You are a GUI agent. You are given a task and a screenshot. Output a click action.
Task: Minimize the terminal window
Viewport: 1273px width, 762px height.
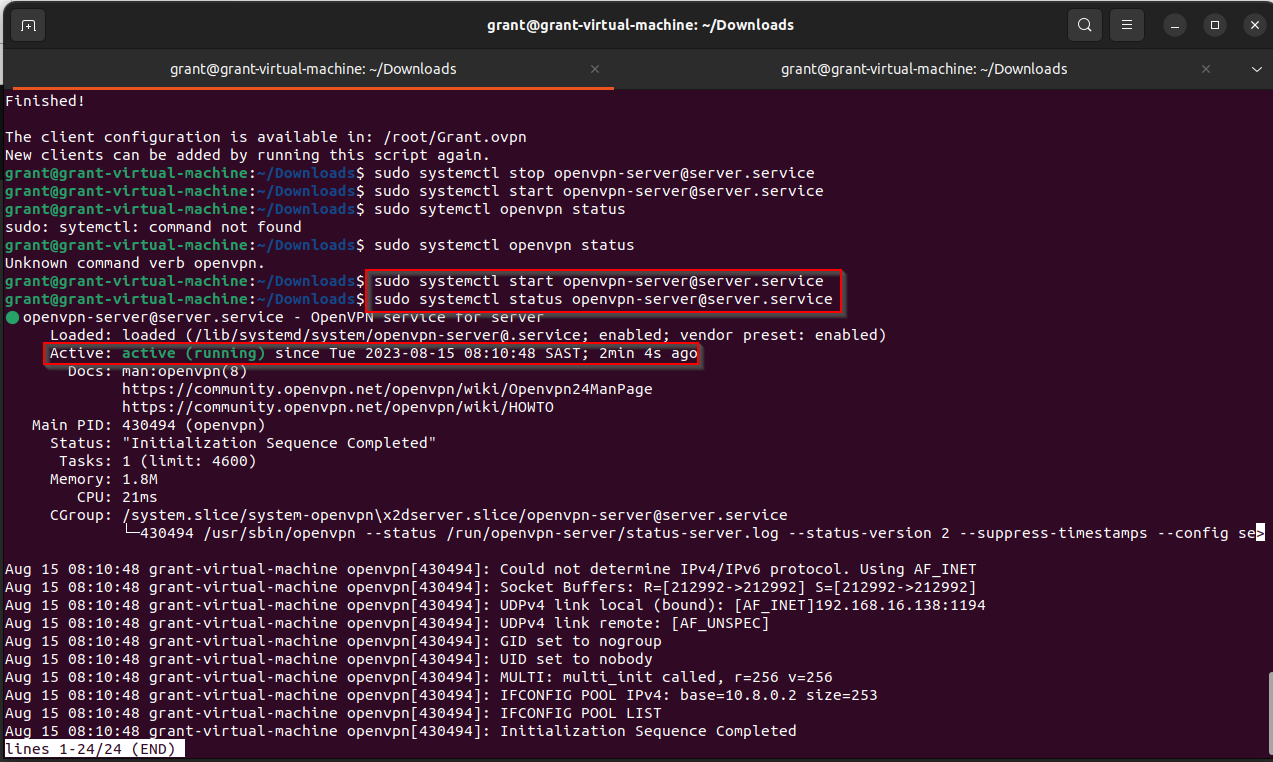tap(1175, 24)
